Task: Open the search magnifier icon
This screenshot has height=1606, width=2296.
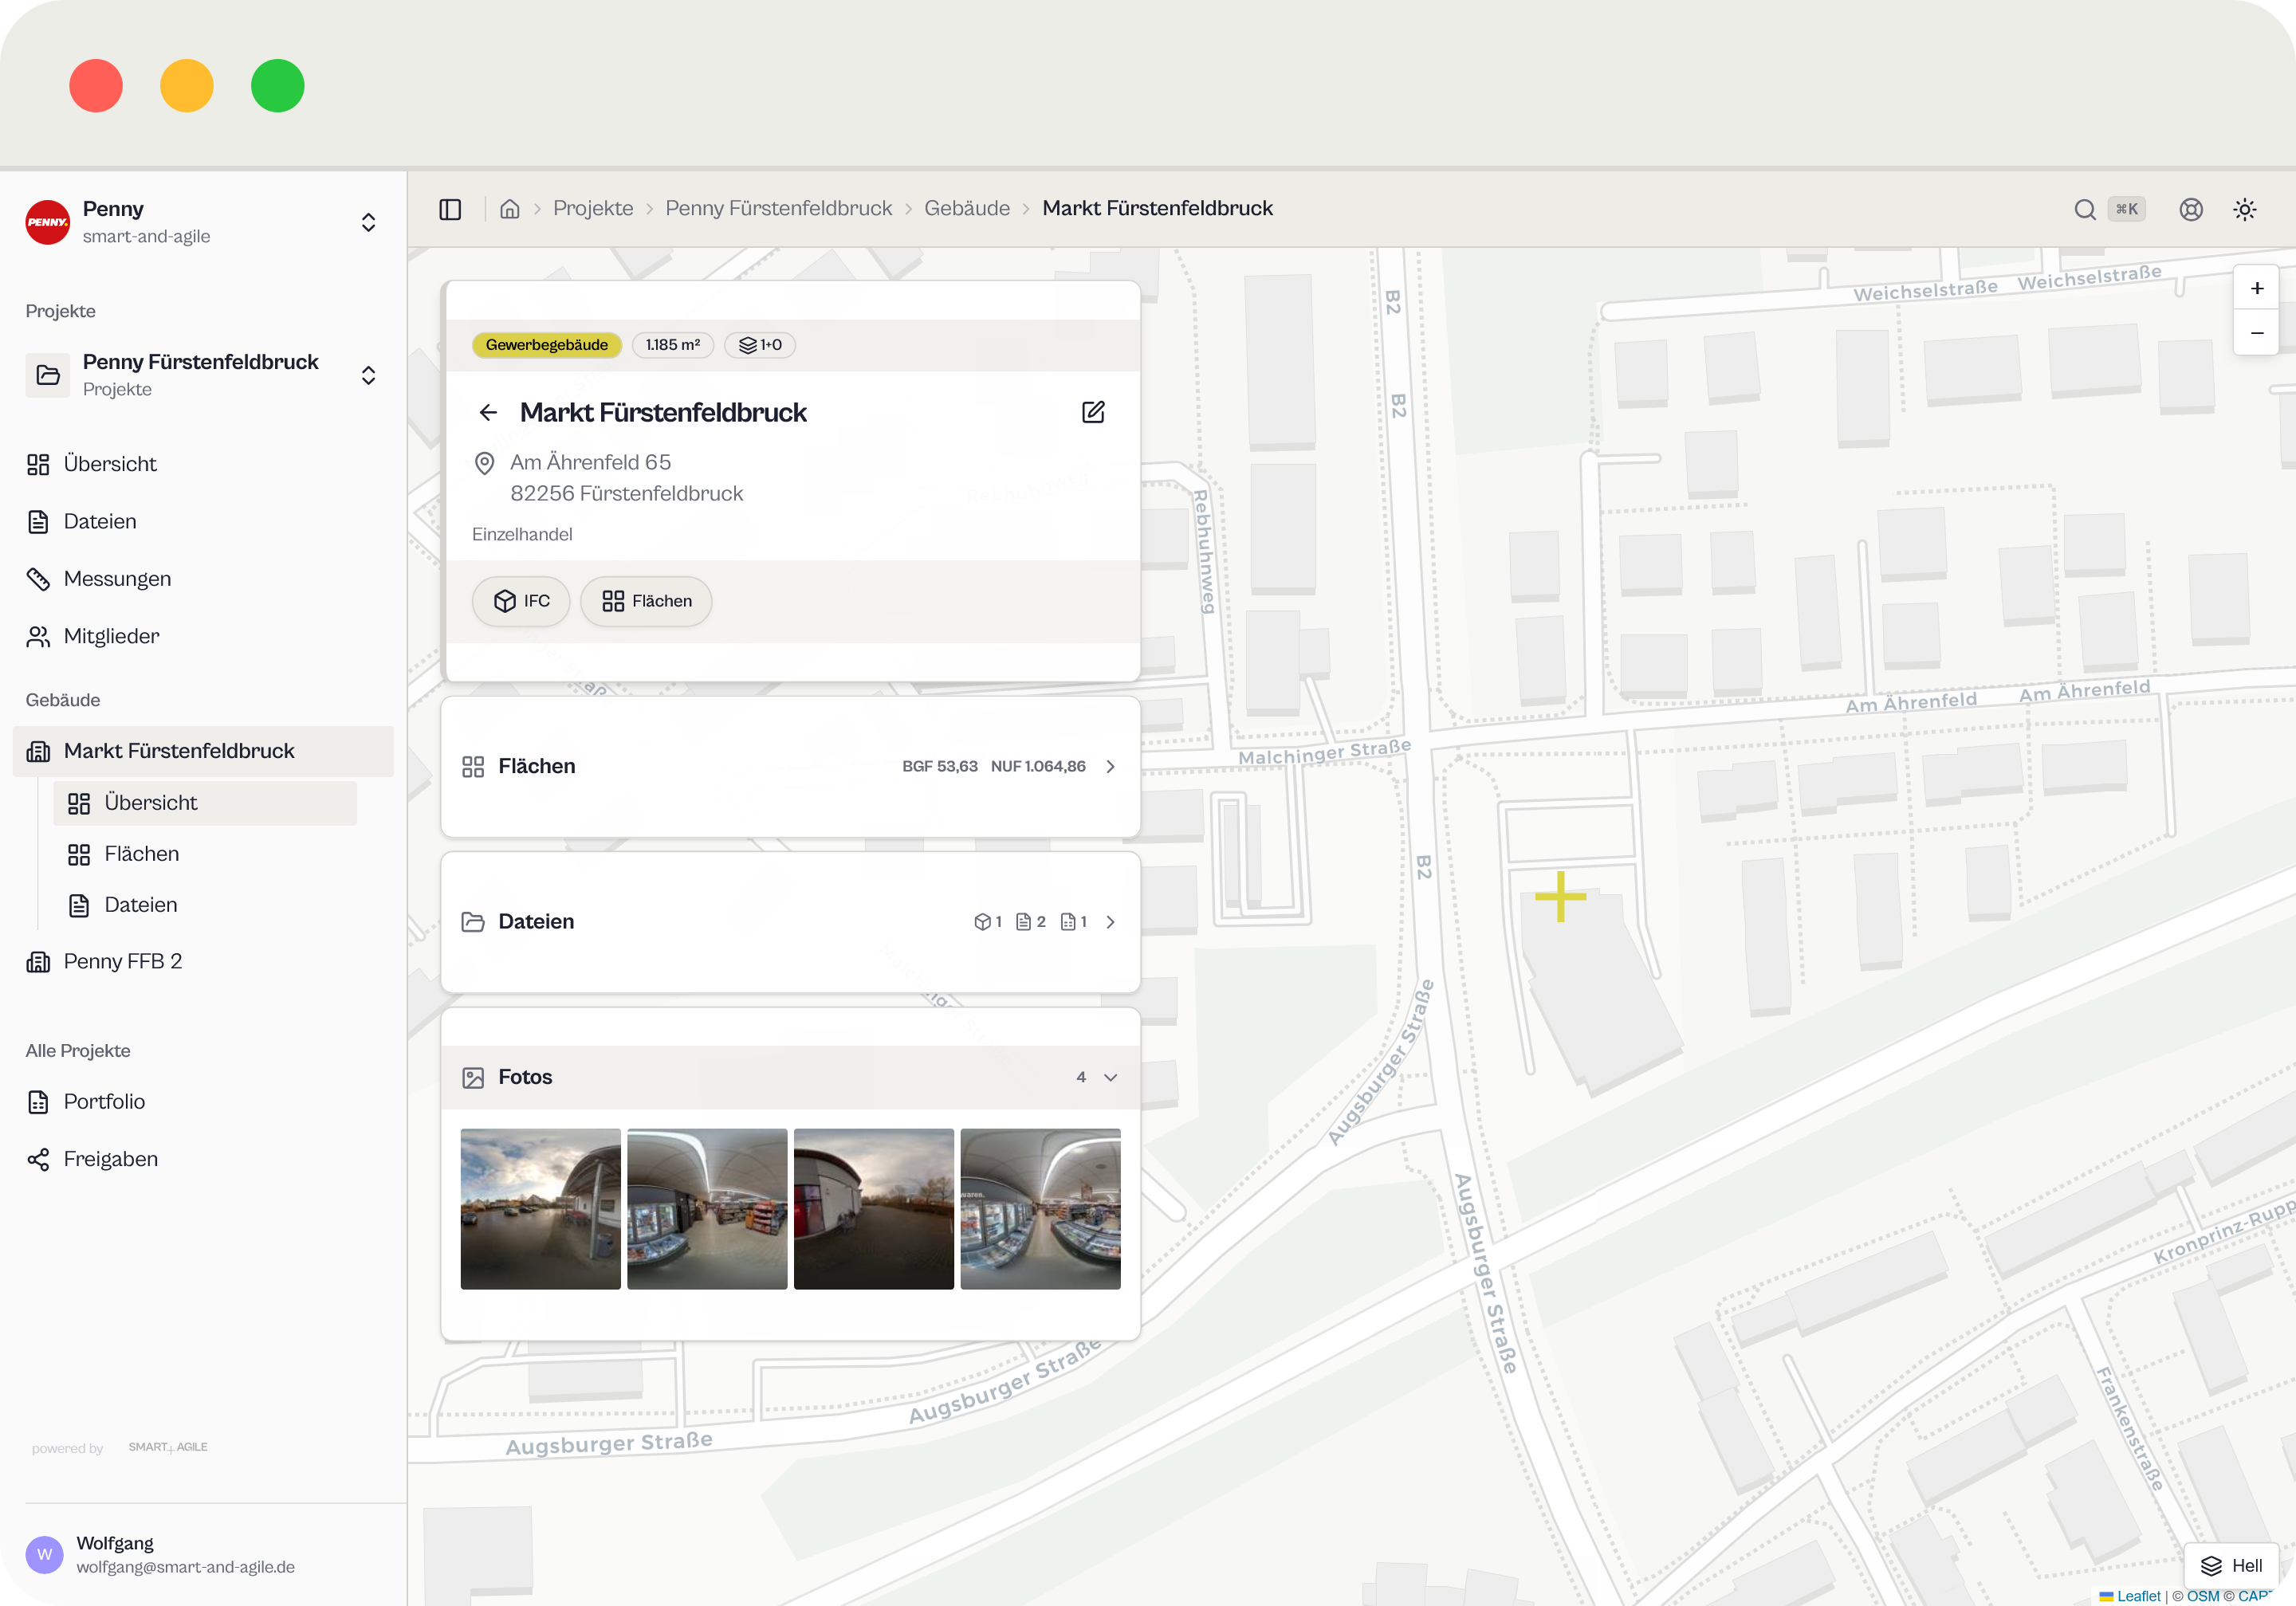Action: (x=2085, y=209)
